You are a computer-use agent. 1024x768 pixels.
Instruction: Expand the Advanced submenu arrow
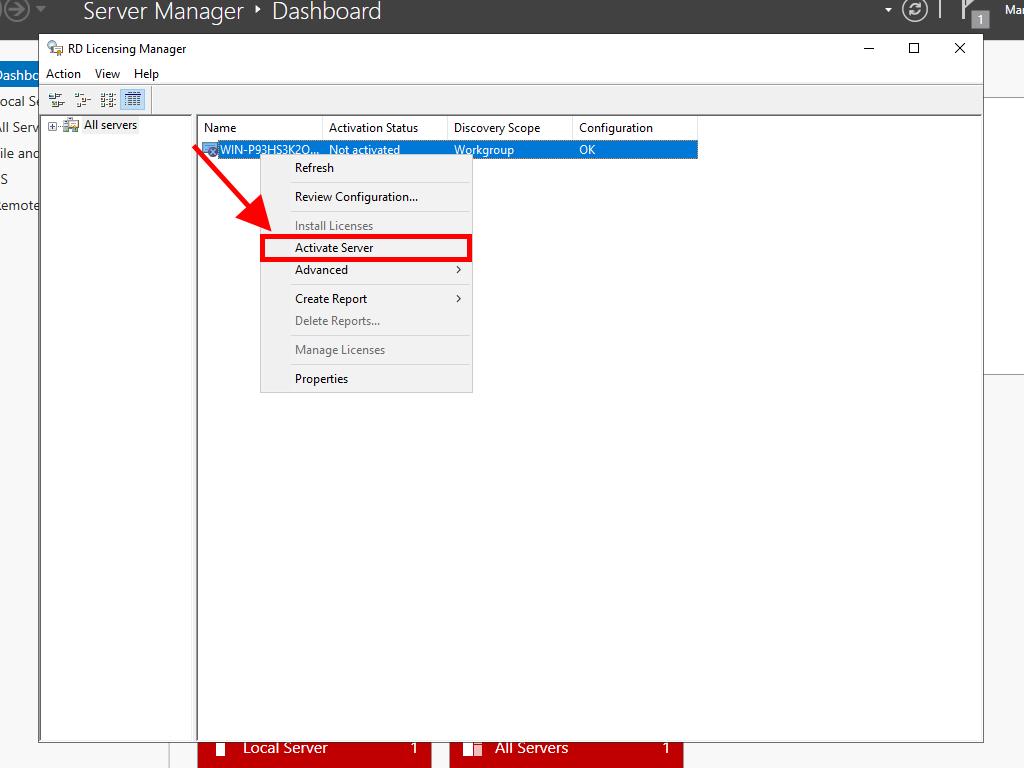tap(458, 270)
